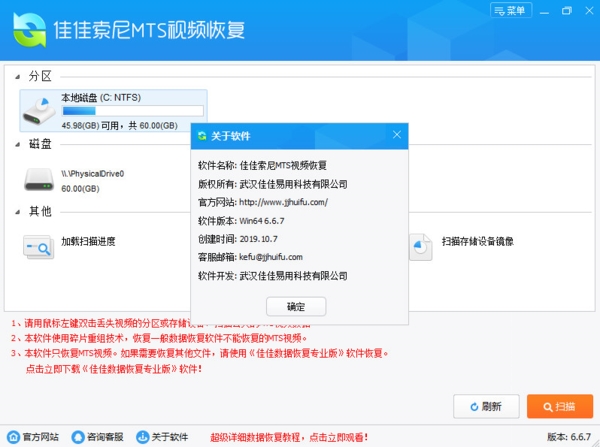The height and width of the screenshot is (447, 600).
Task: Click the 官方网站 home icon
Action: pyautogui.click(x=14, y=437)
